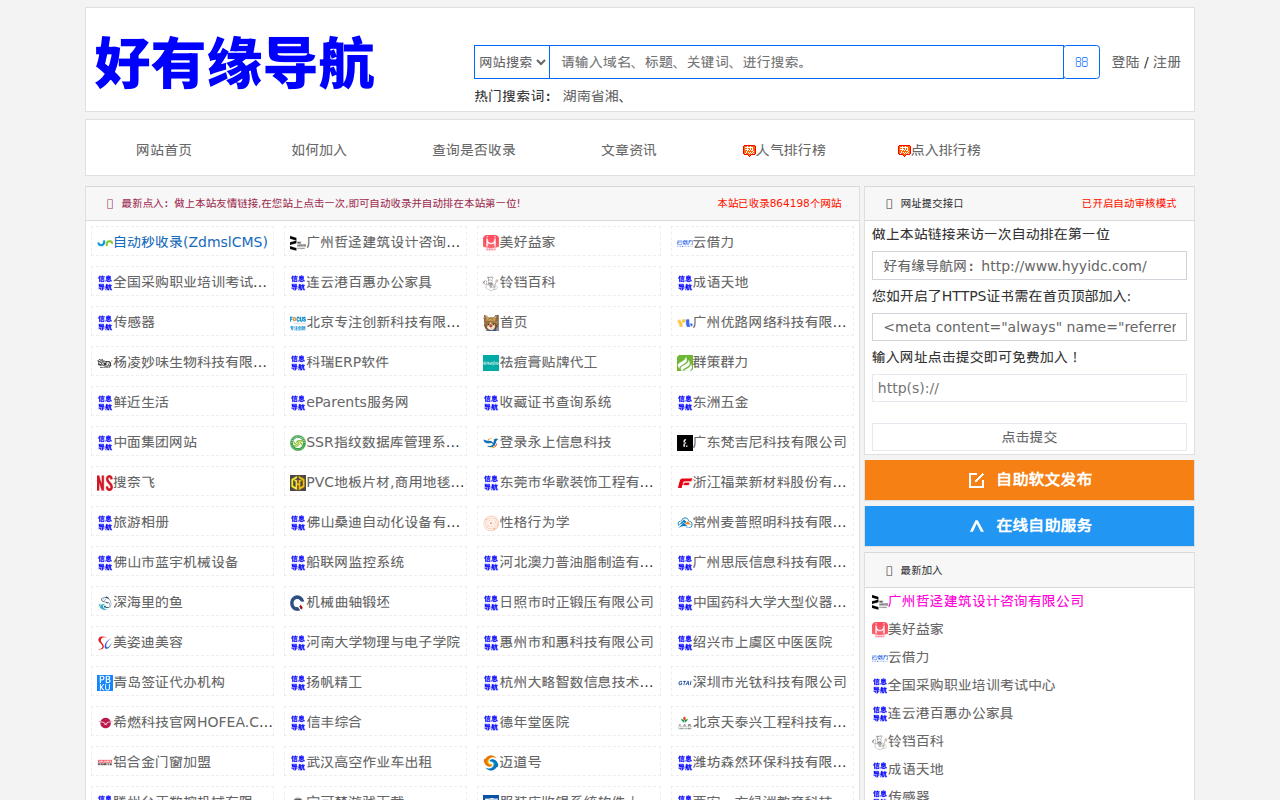Click the green 群策群力 favicon
This screenshot has height=800, width=1280.
click(684, 363)
